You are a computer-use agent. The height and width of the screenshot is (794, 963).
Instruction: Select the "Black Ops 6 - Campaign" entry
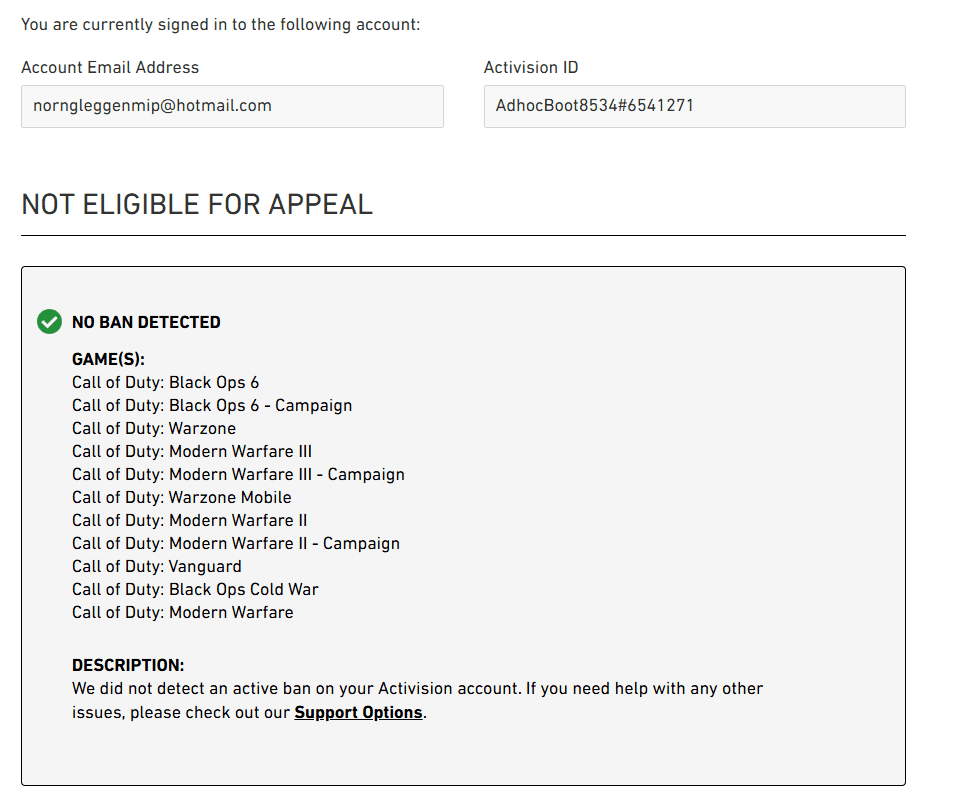212,405
